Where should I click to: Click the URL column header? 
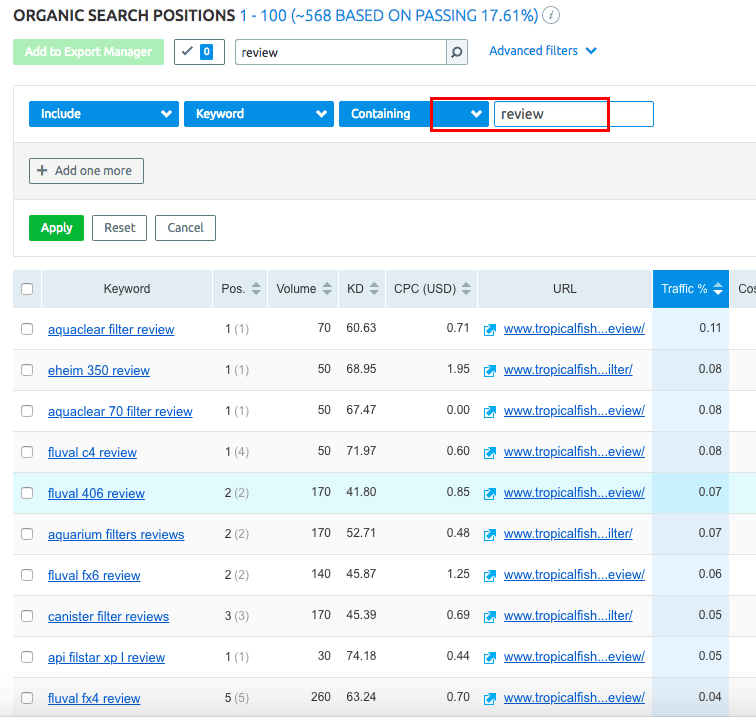[x=565, y=289]
